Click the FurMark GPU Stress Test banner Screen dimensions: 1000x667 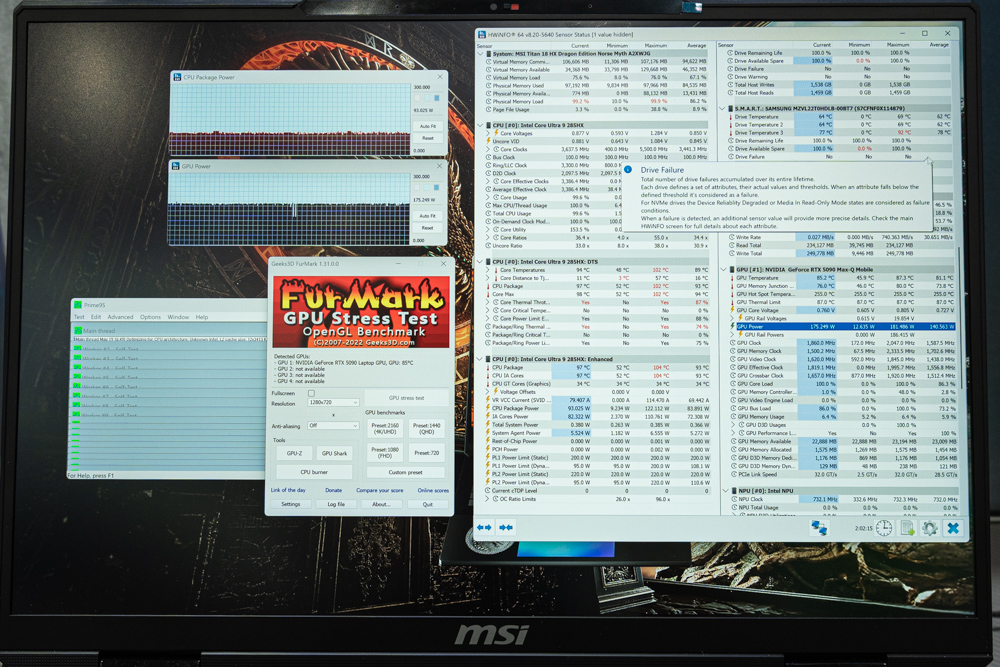point(361,311)
